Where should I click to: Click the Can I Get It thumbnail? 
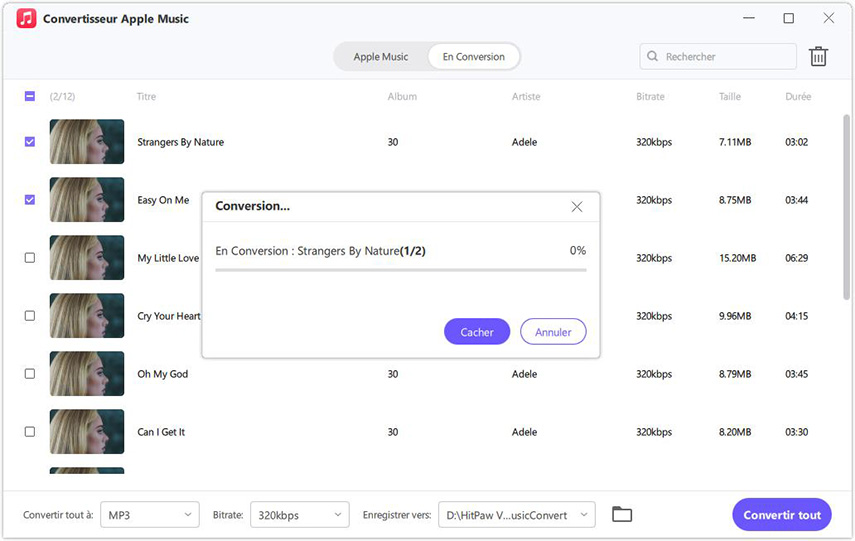[x=87, y=431]
